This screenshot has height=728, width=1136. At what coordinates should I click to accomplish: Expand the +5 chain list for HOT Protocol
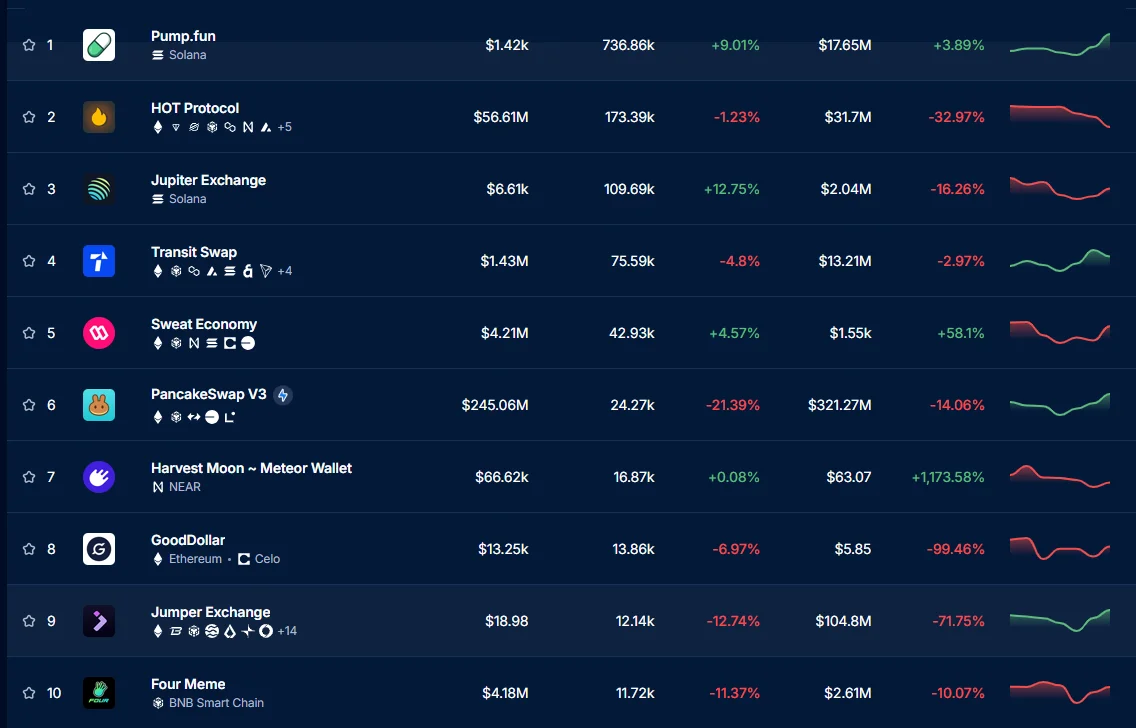(285, 127)
